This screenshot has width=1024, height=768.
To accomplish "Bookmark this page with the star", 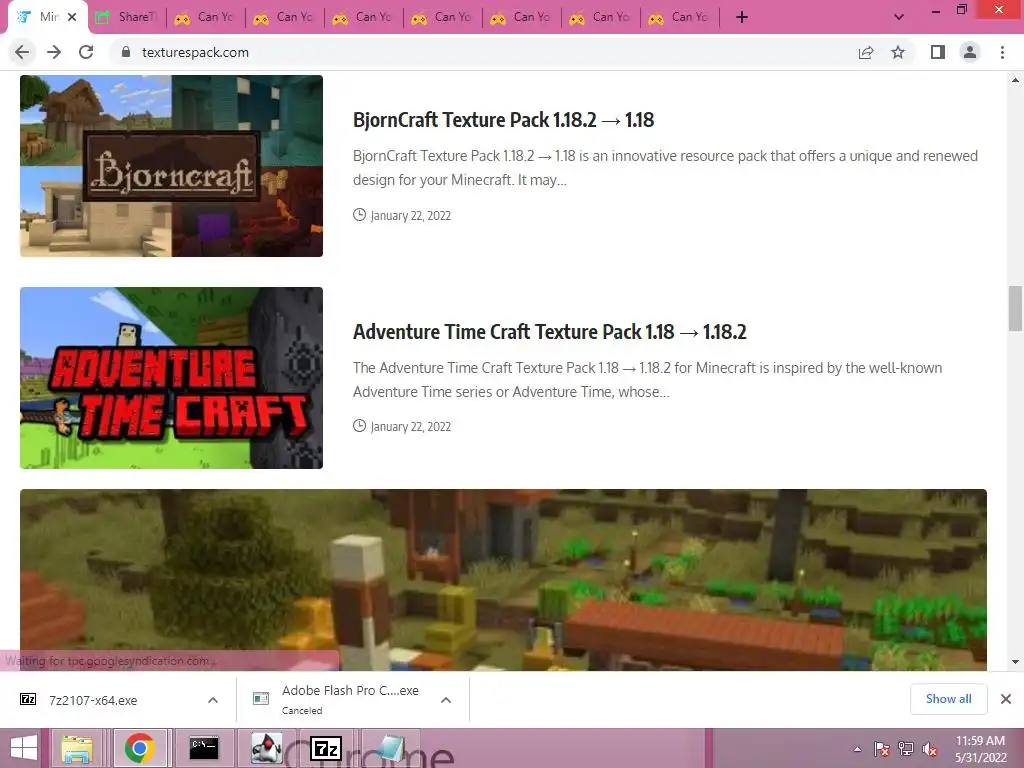I will (x=898, y=52).
